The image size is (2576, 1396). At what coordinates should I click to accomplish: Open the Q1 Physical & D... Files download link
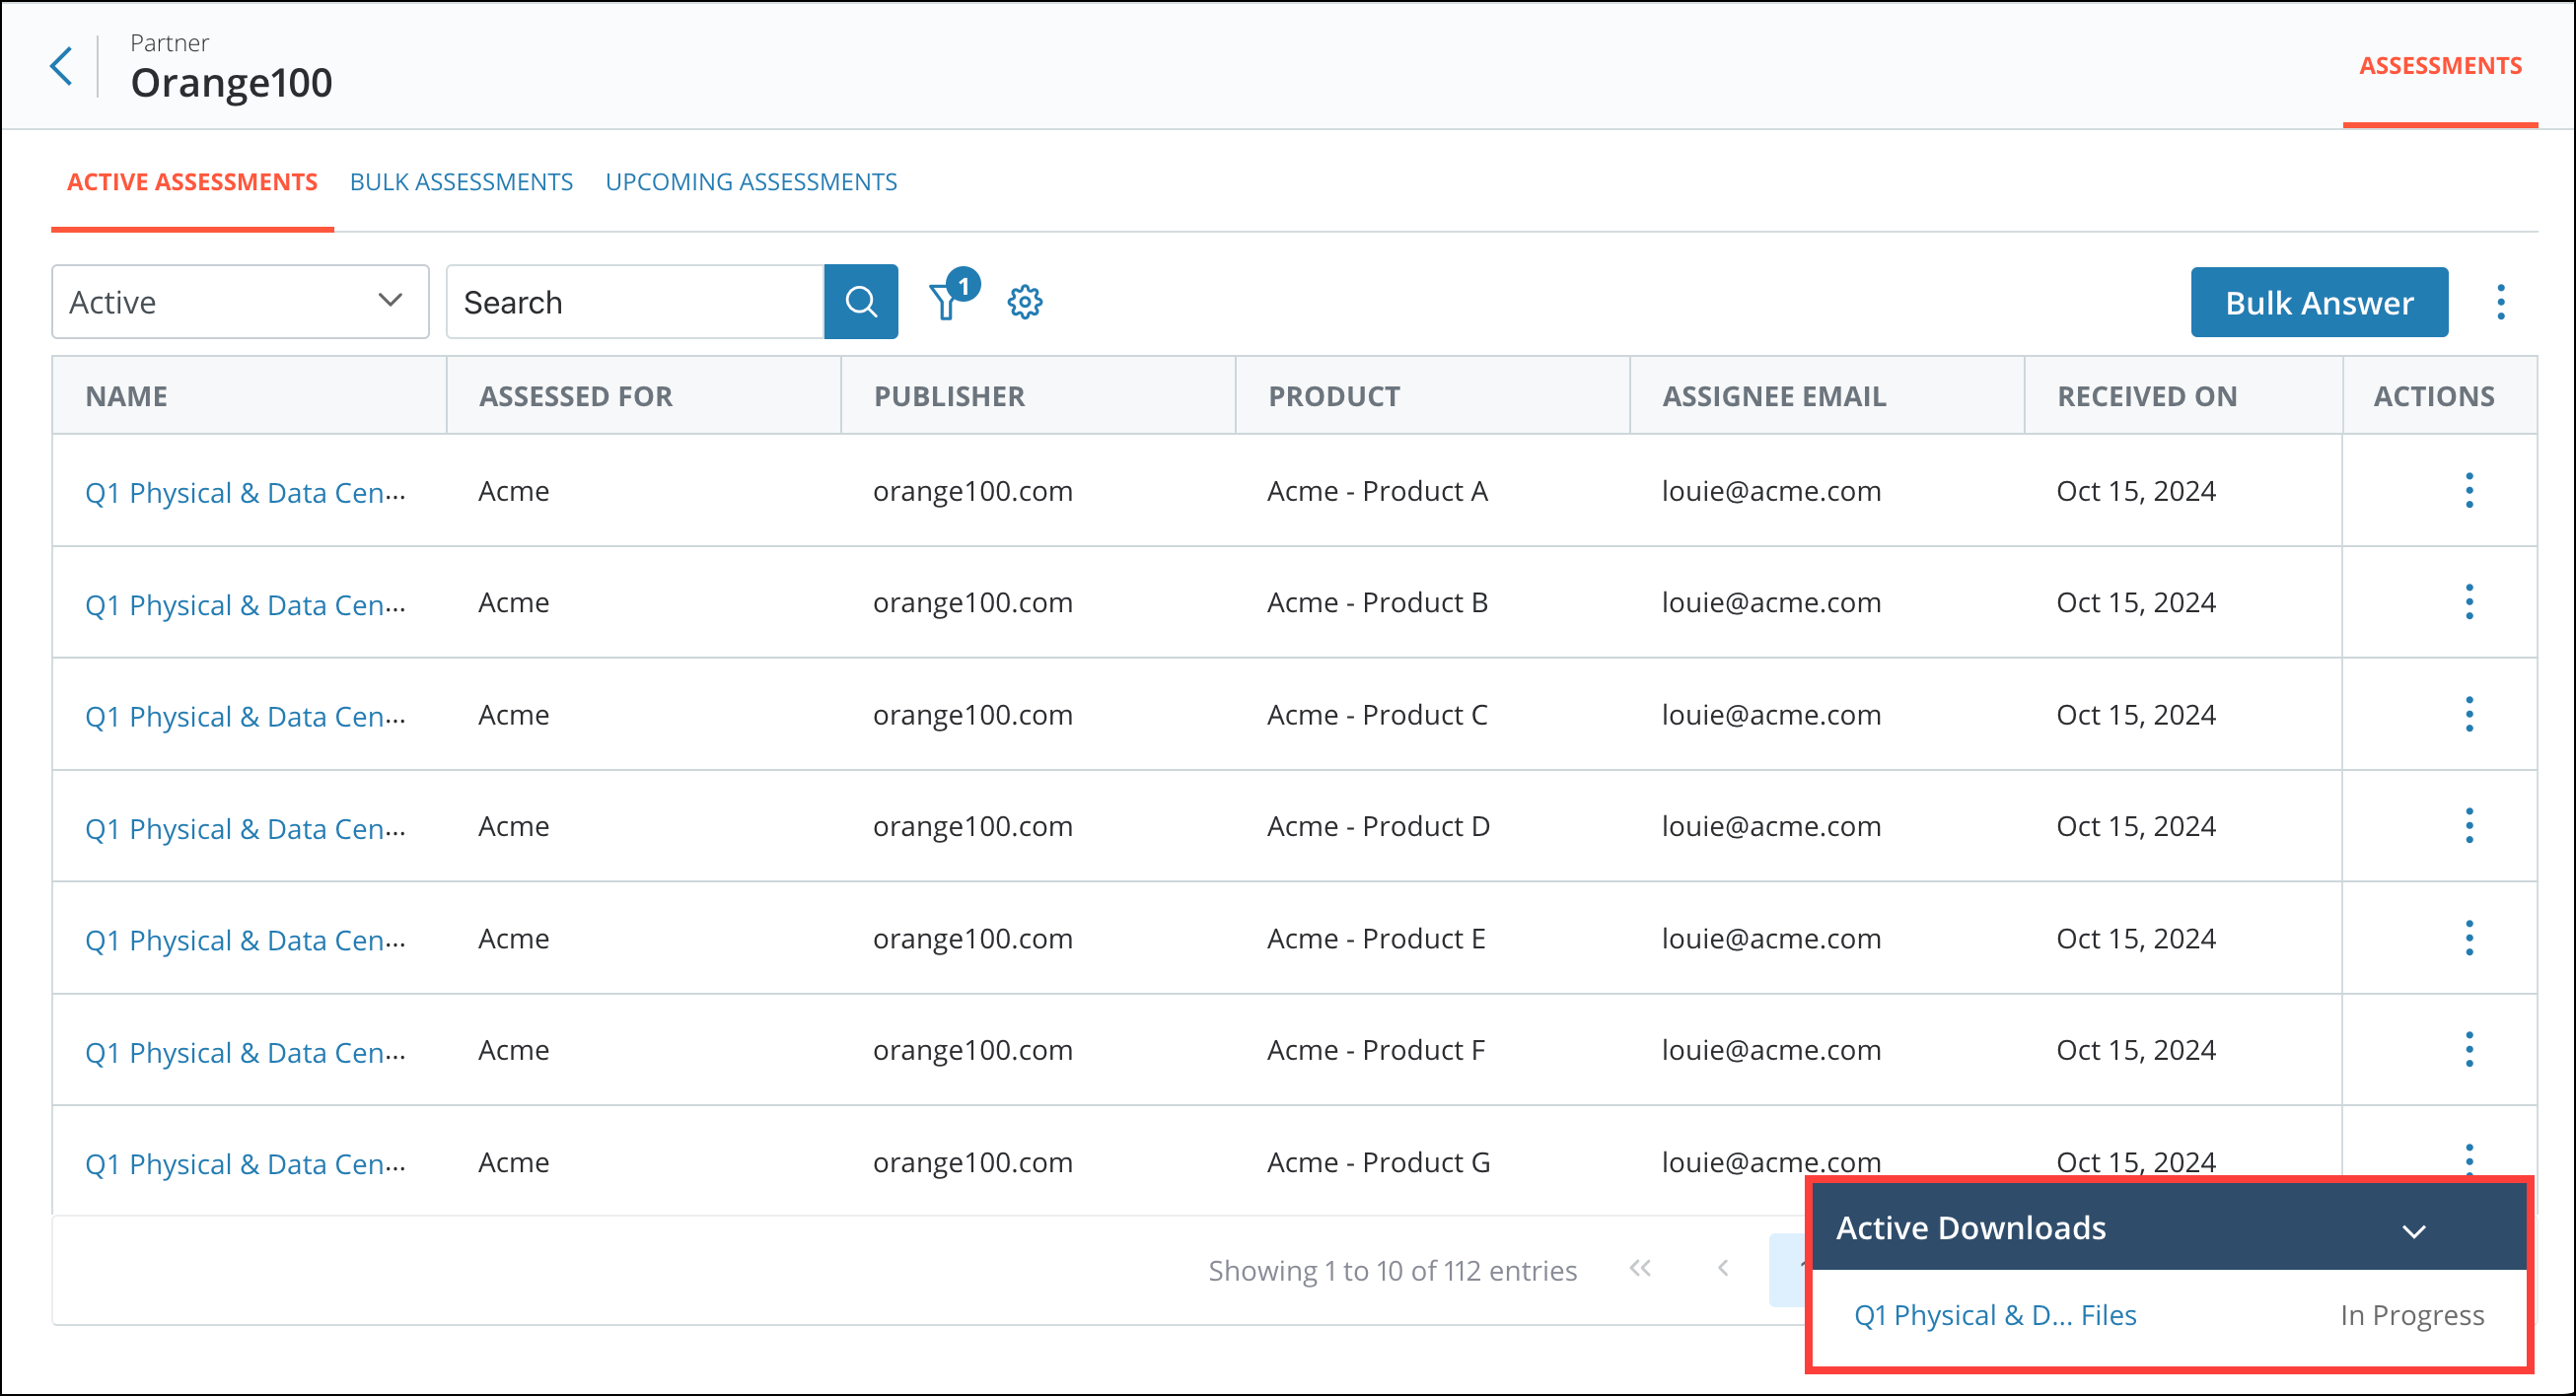point(1994,1315)
